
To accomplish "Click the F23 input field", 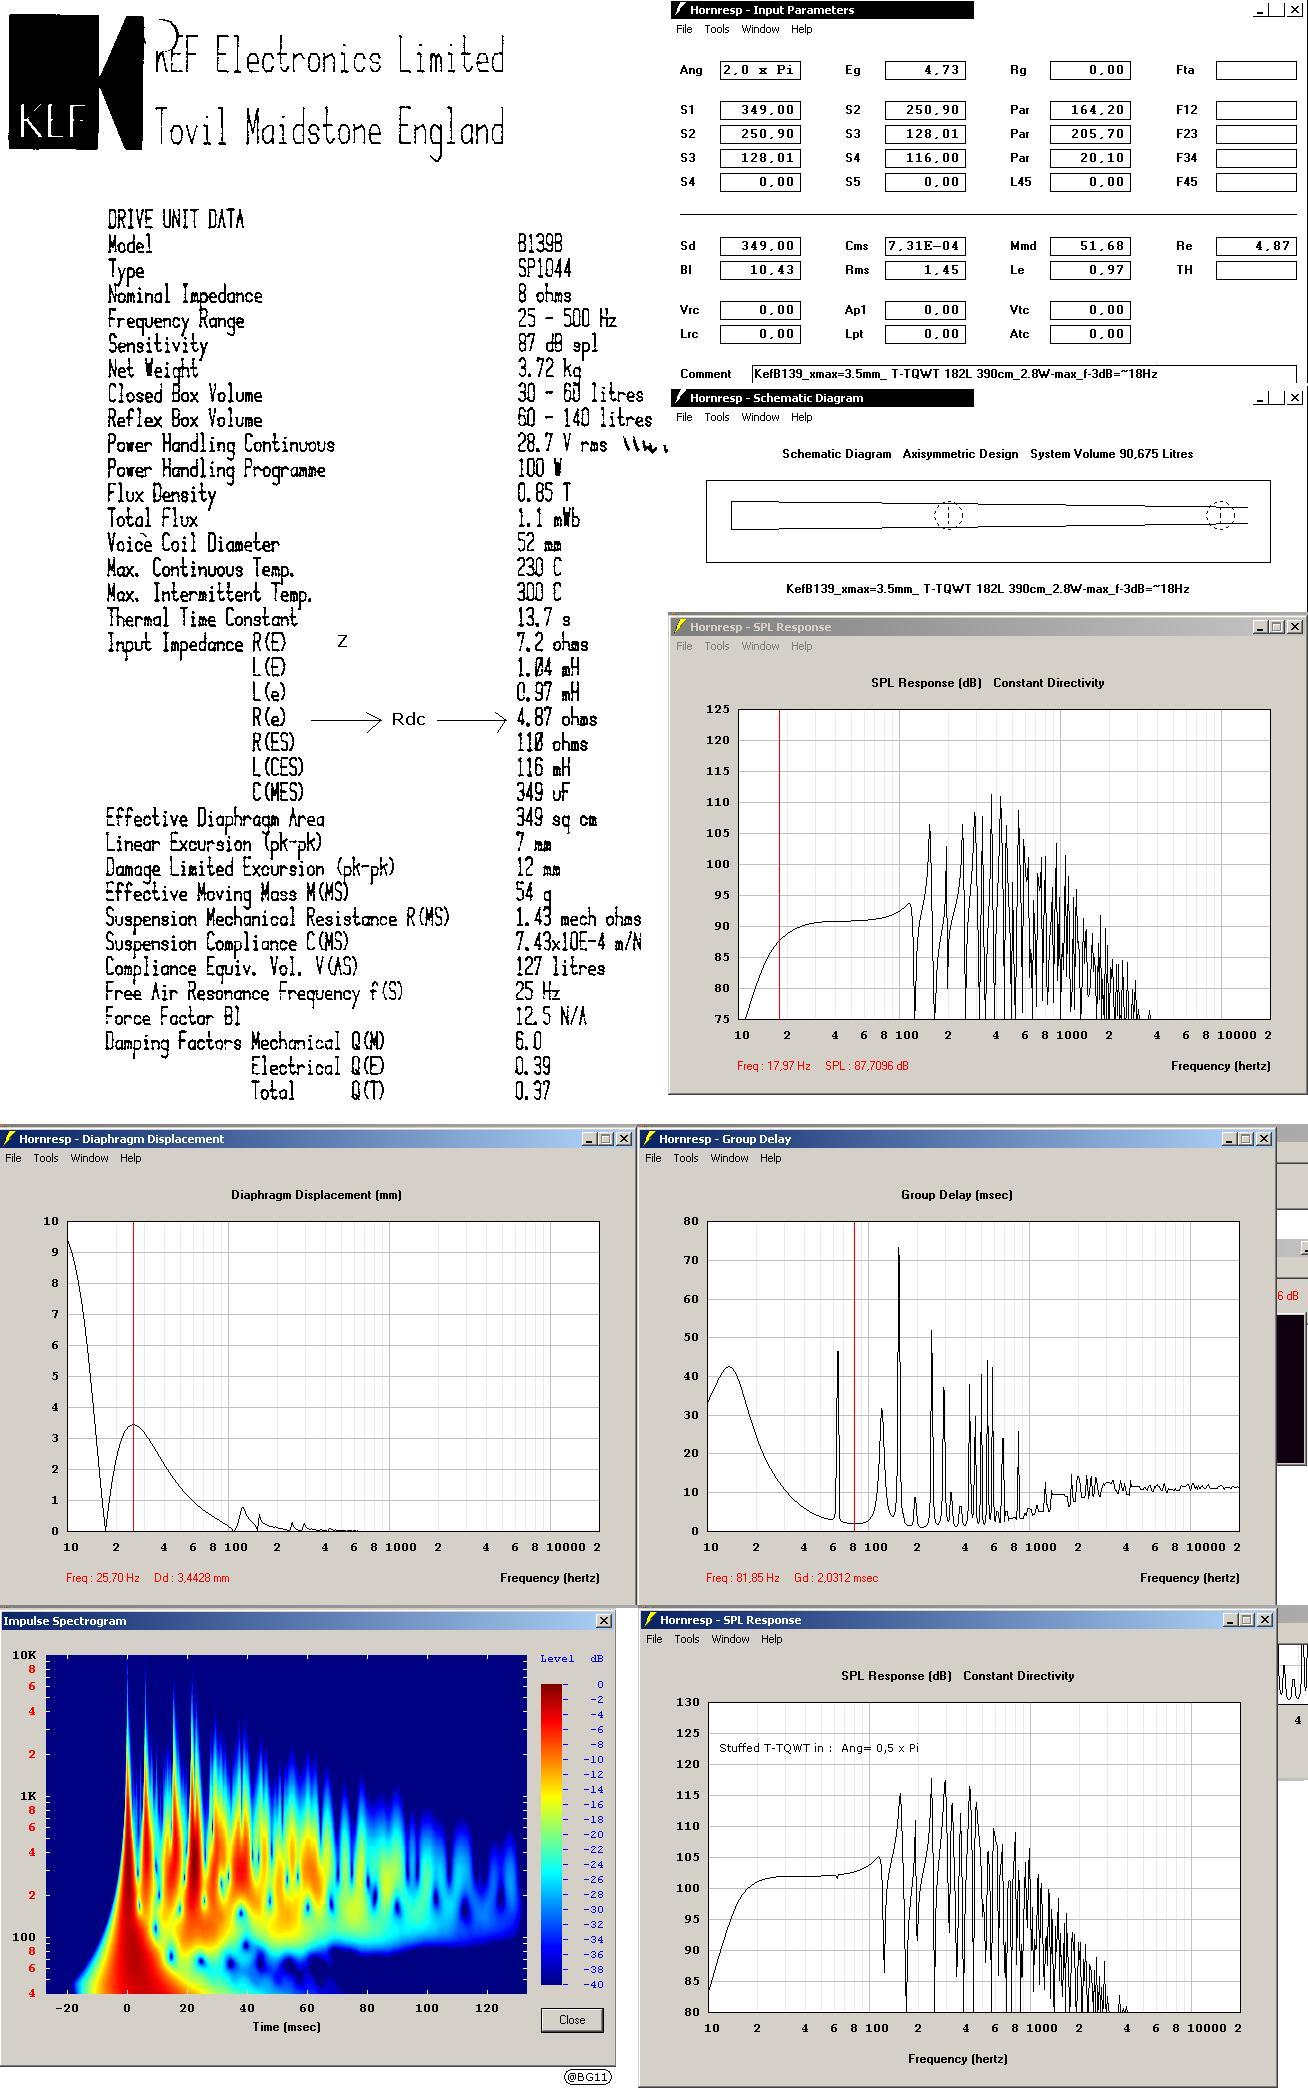I will pos(1256,134).
